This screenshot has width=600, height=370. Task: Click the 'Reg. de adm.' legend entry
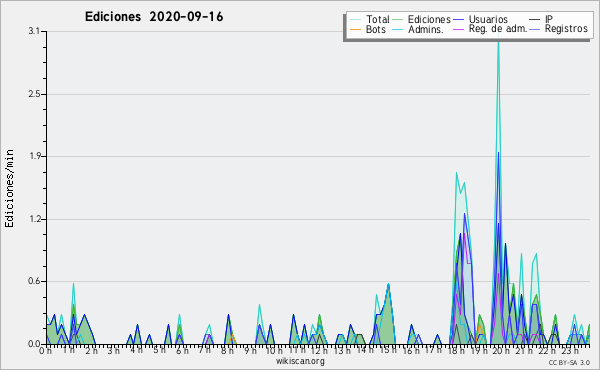tap(498, 29)
